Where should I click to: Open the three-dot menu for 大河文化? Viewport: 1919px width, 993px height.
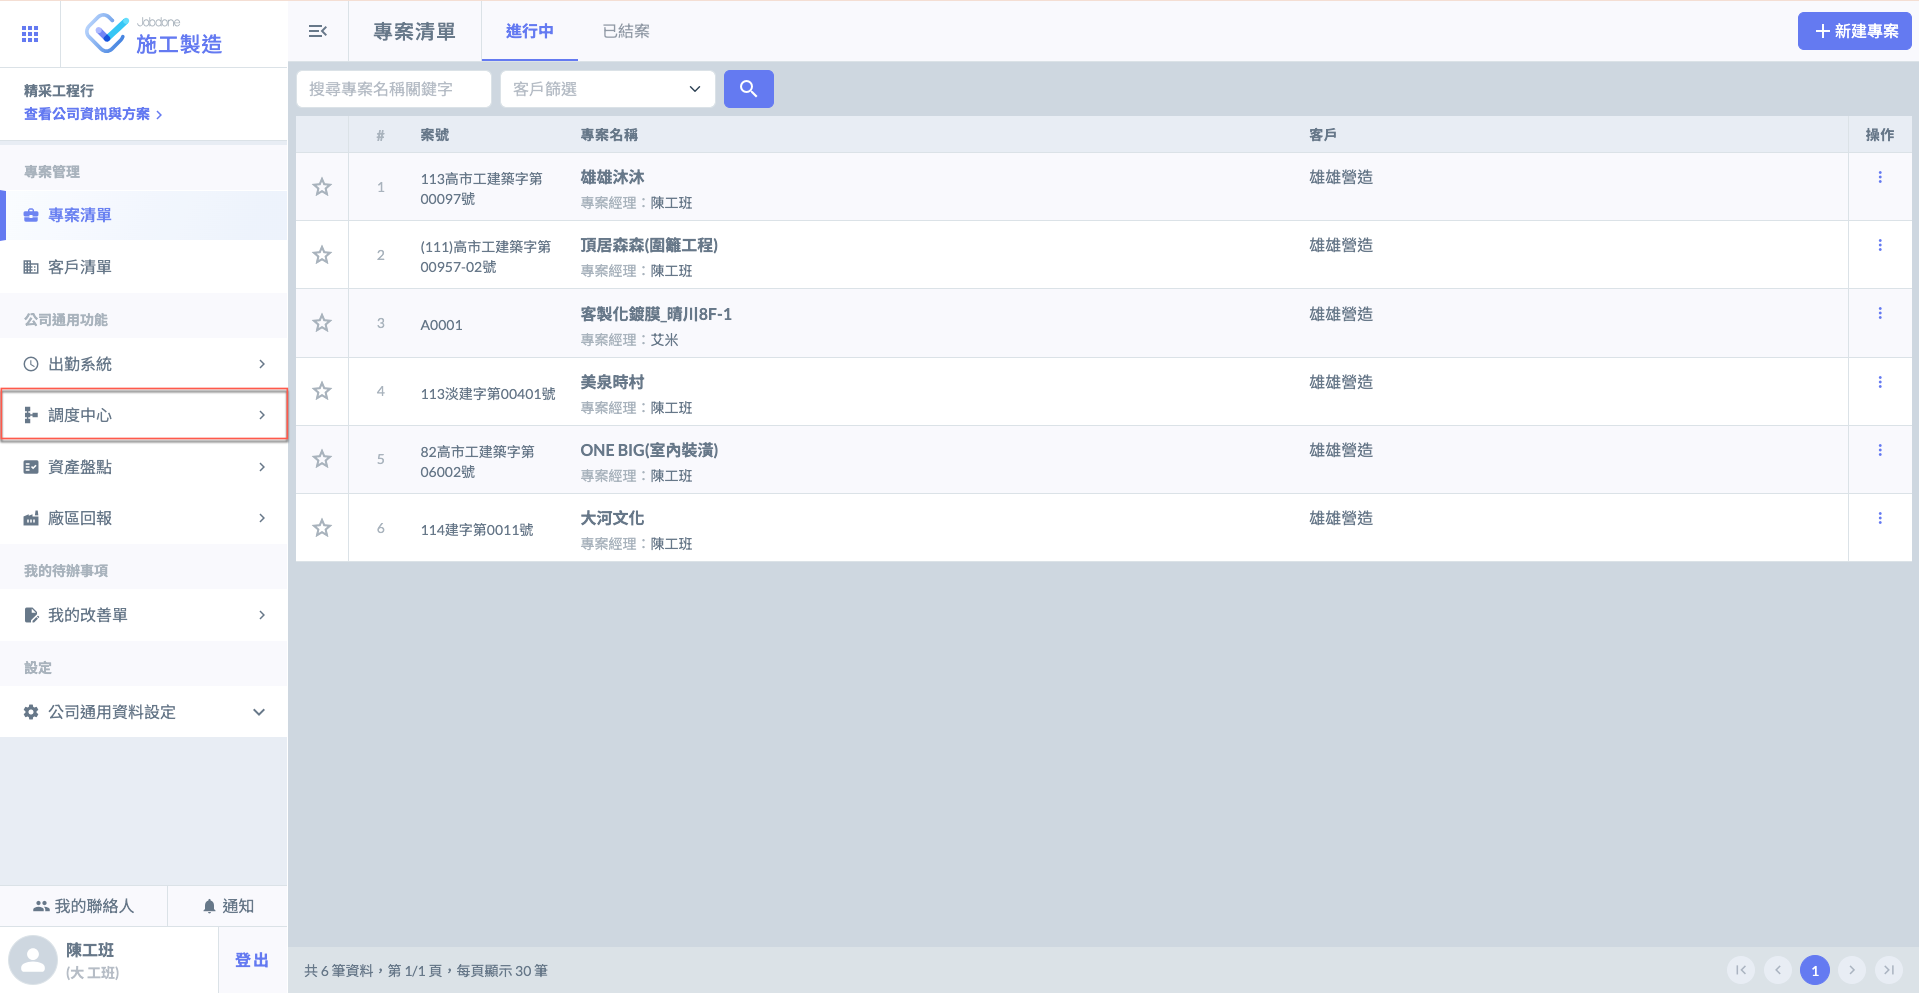click(1879, 518)
